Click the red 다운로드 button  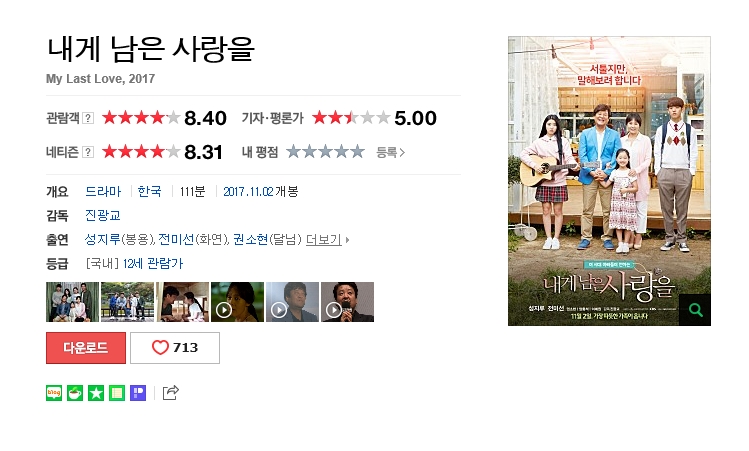coord(86,348)
